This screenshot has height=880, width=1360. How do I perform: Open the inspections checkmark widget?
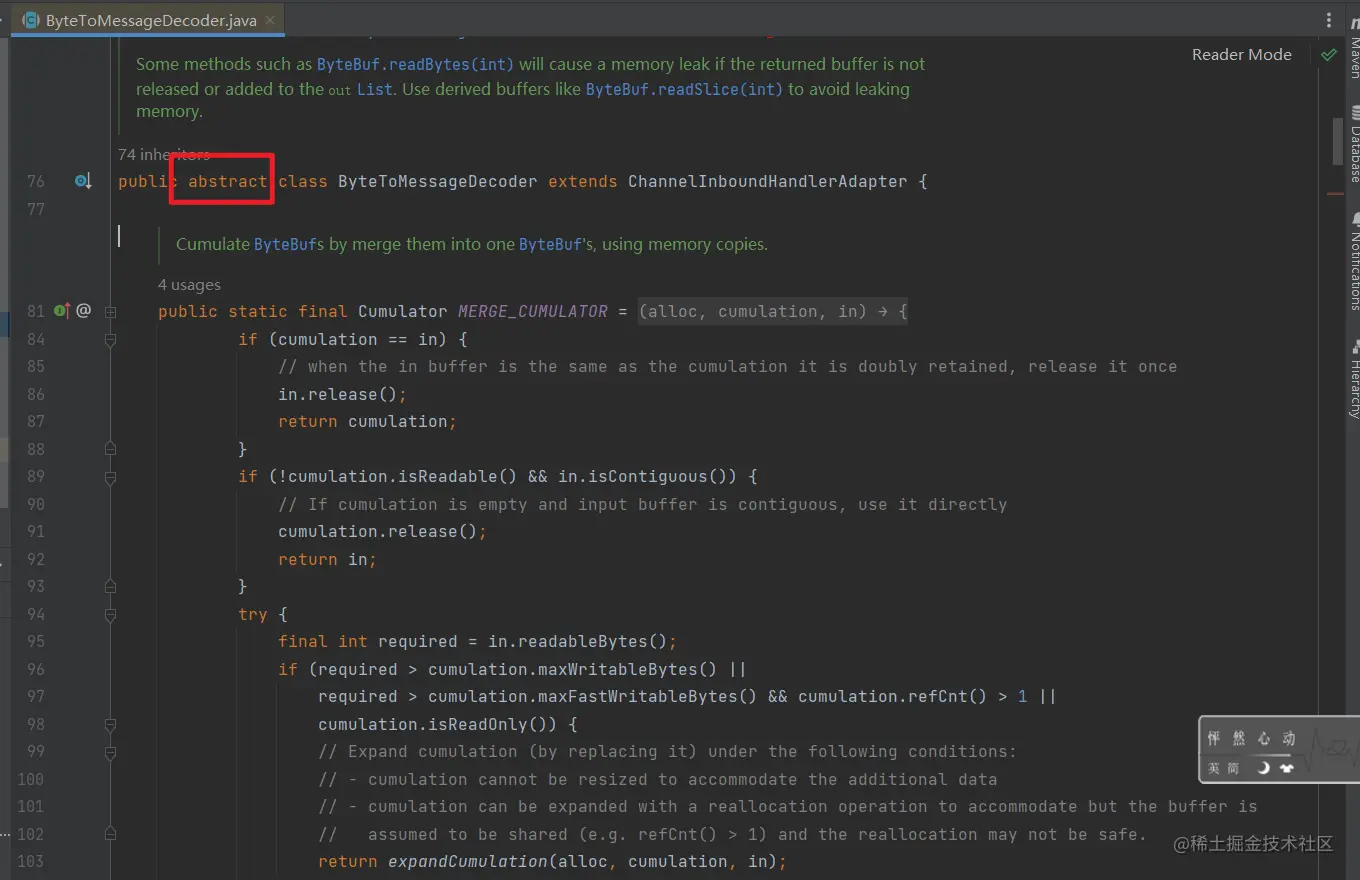click(x=1328, y=55)
